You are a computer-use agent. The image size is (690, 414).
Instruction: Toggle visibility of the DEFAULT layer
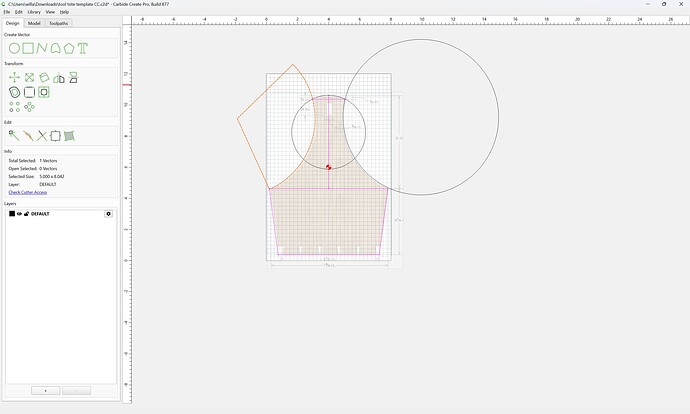[19, 214]
